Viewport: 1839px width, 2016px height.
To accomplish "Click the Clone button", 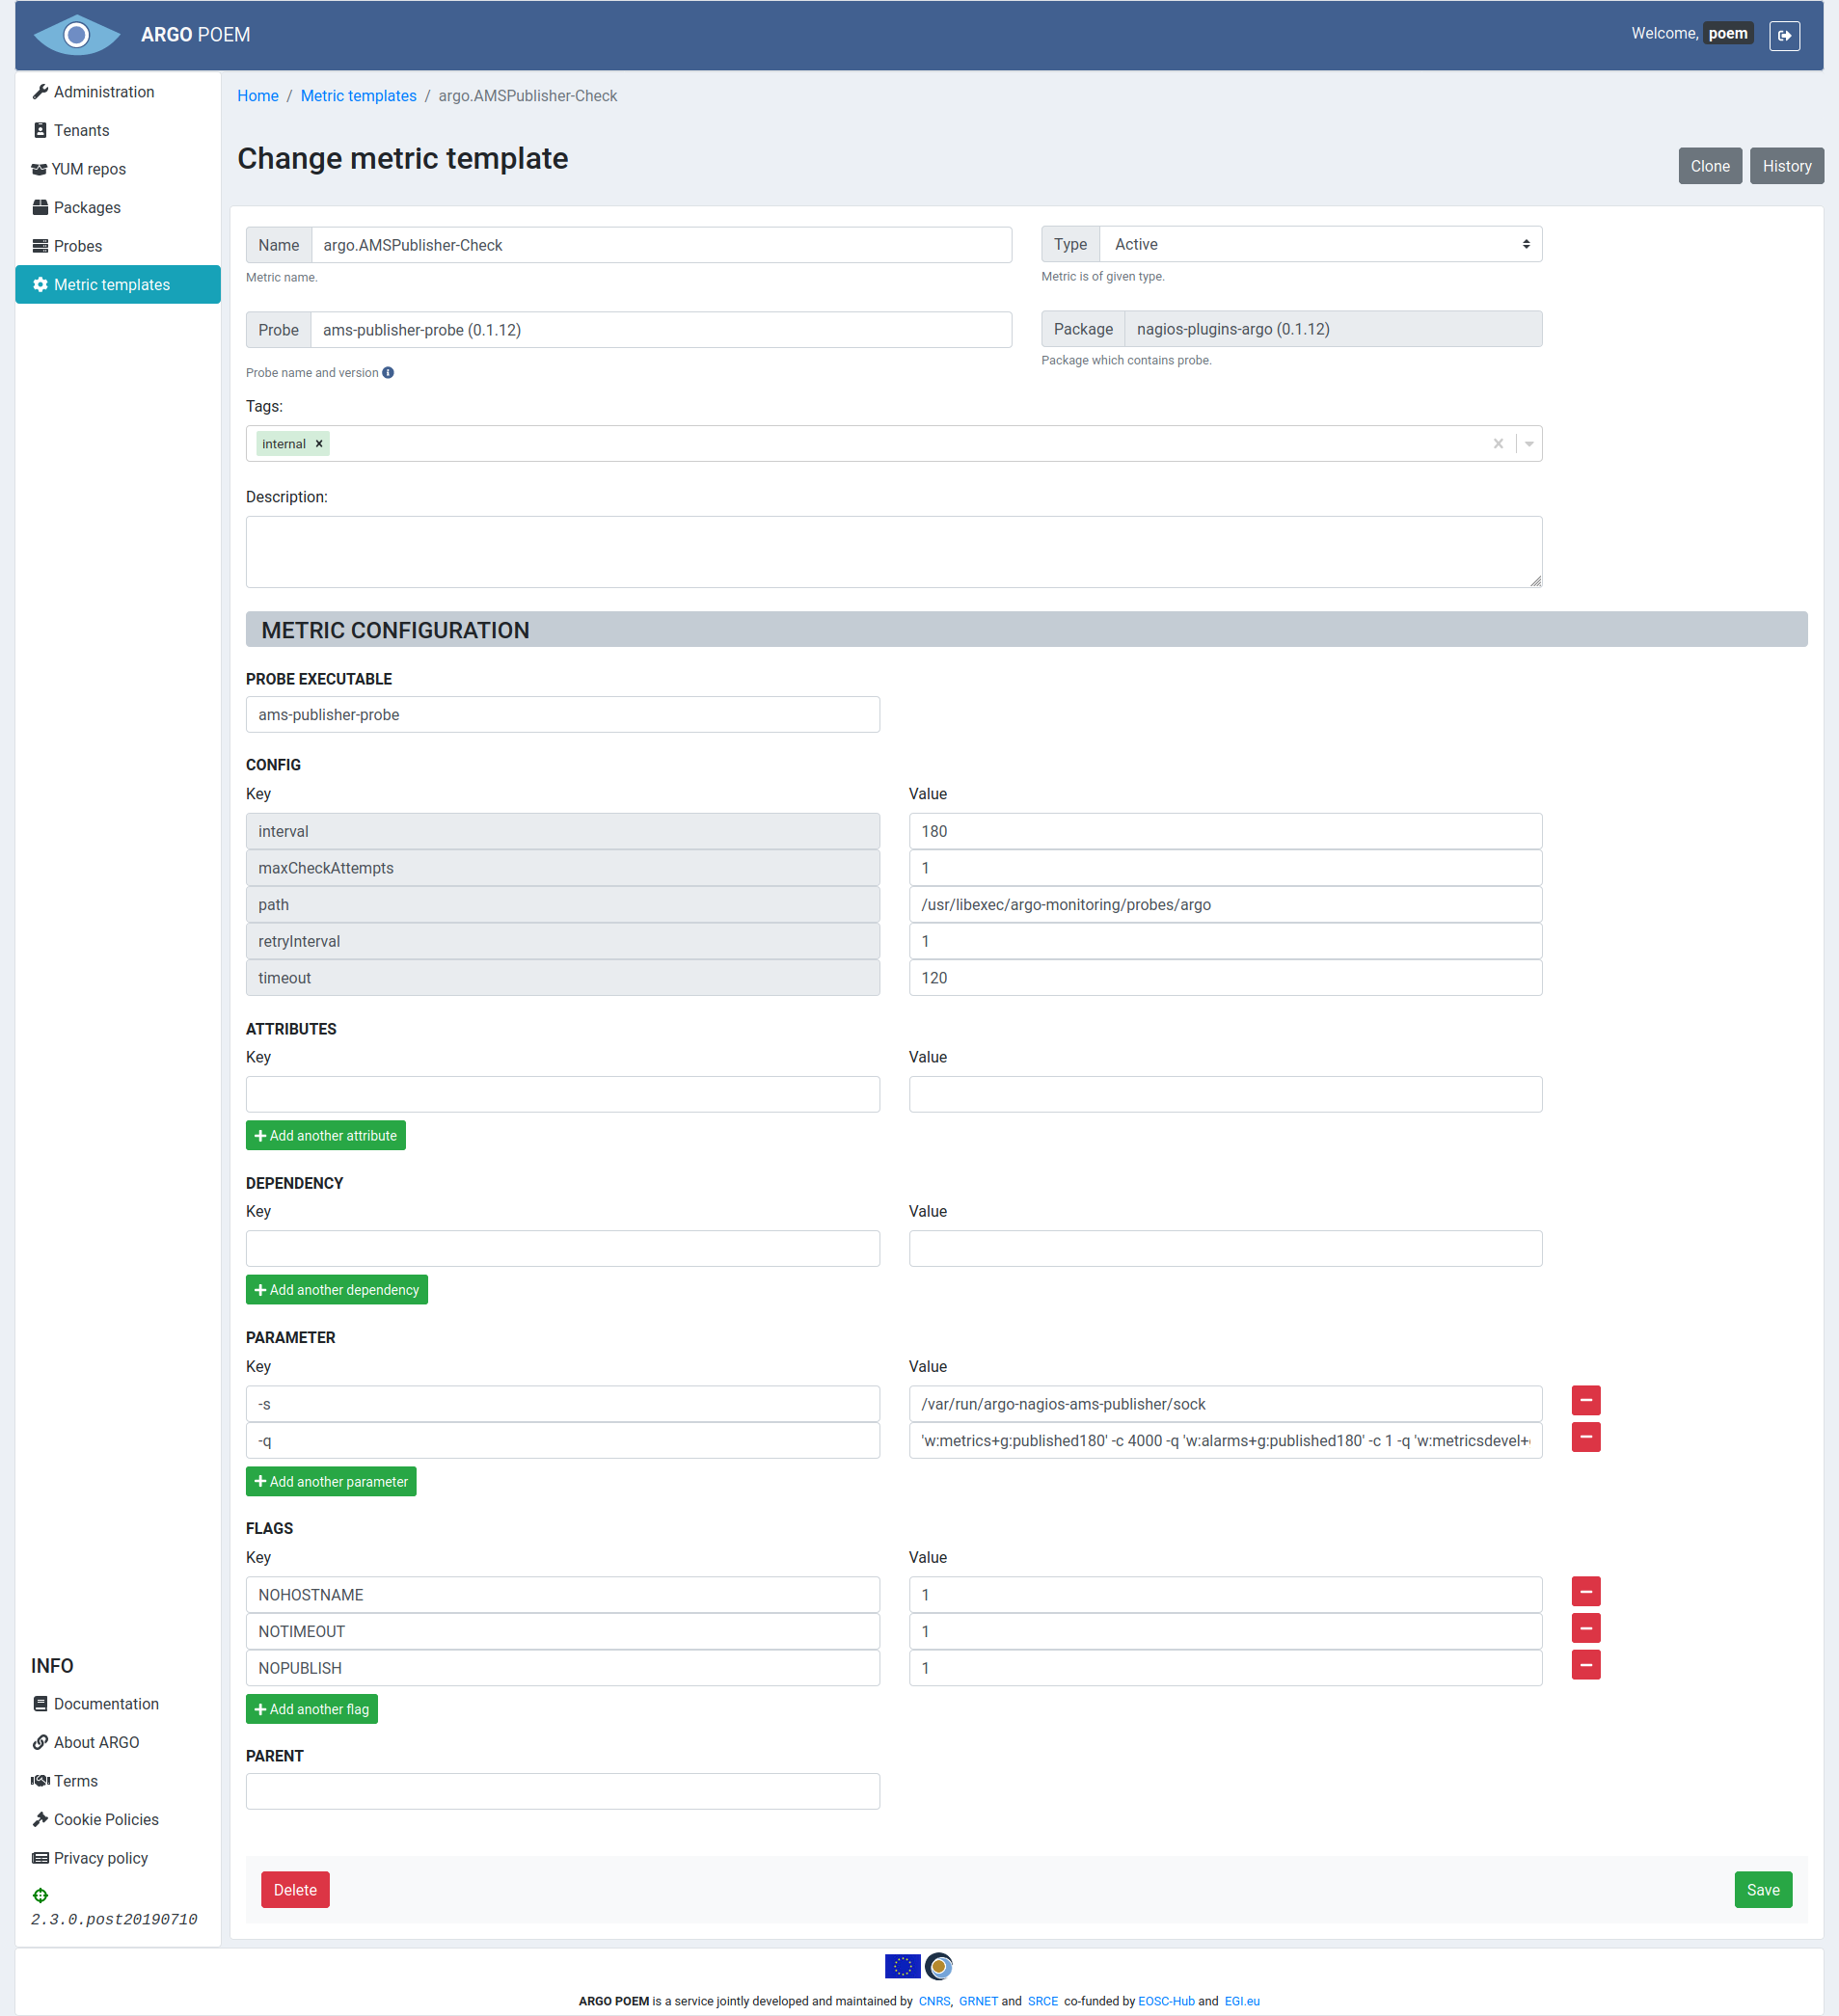I will (x=1710, y=166).
